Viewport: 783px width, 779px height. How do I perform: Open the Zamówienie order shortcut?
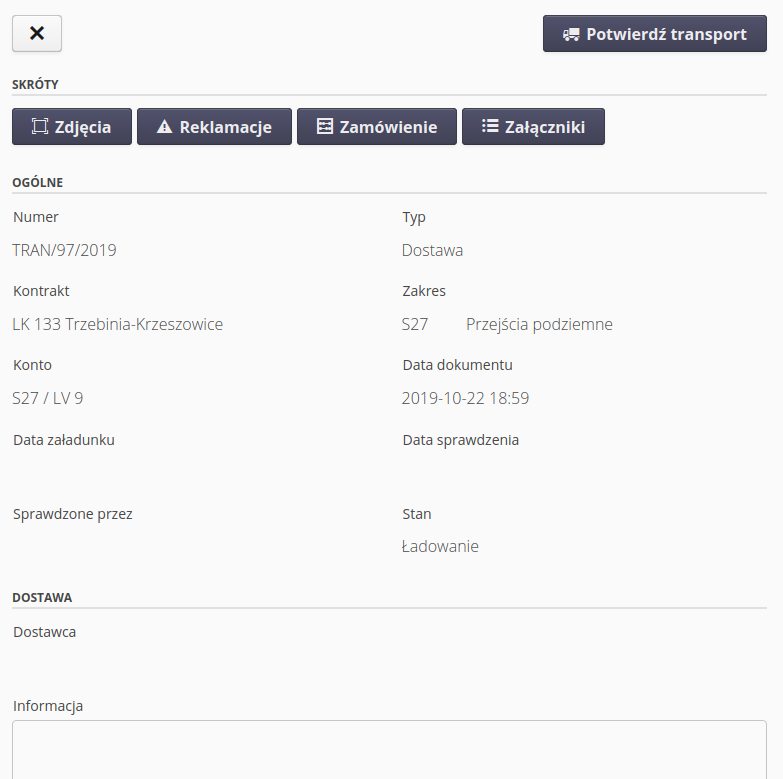click(x=376, y=127)
